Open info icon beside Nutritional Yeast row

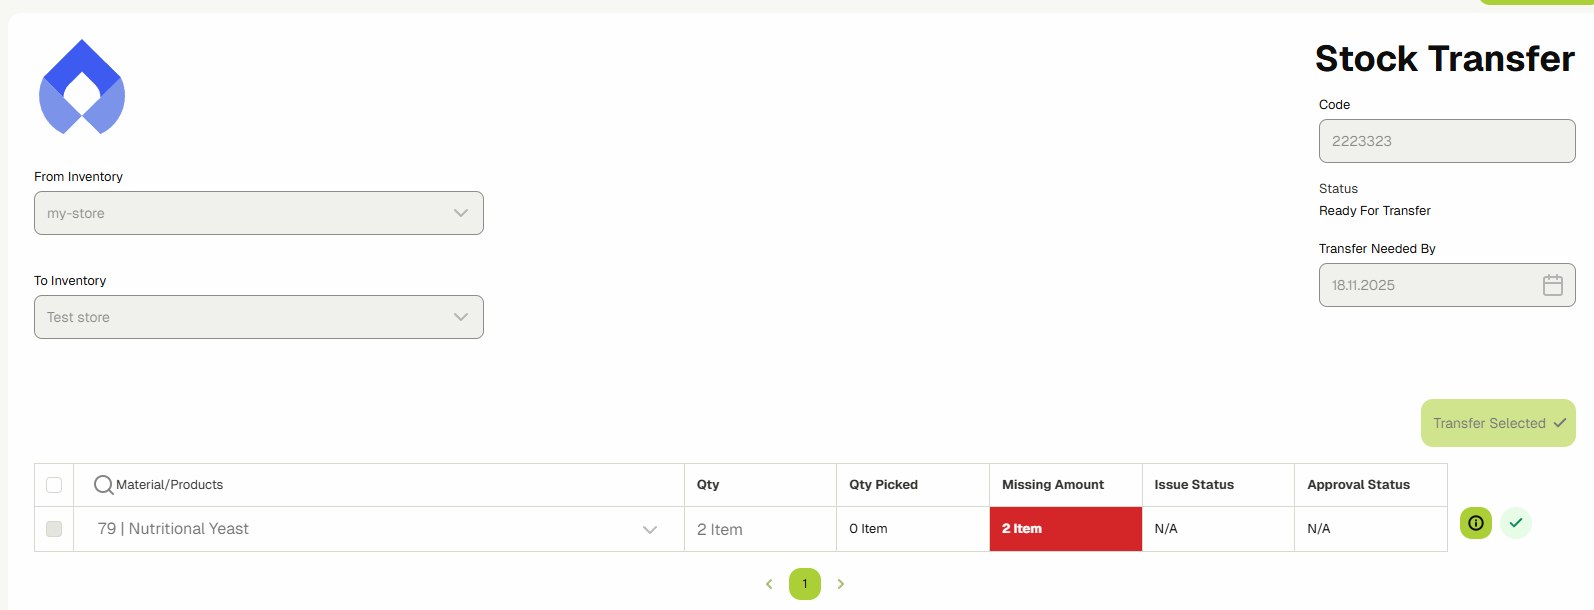click(1475, 523)
